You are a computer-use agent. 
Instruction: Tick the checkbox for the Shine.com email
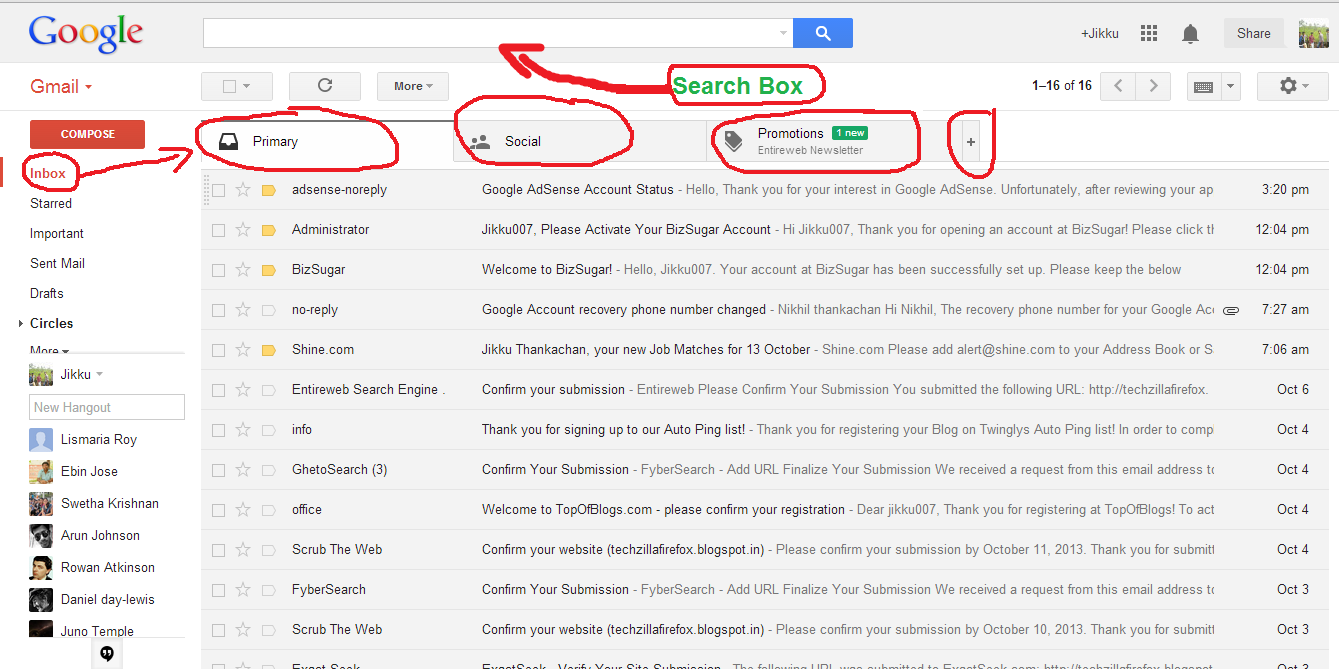click(218, 350)
